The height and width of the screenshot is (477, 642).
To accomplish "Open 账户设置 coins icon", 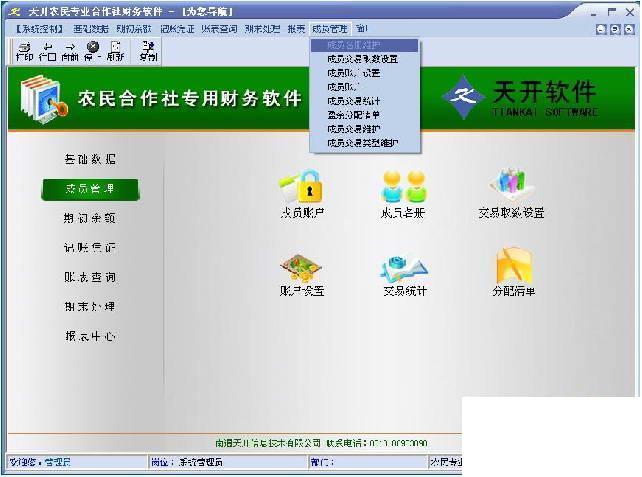I will coord(302,275).
